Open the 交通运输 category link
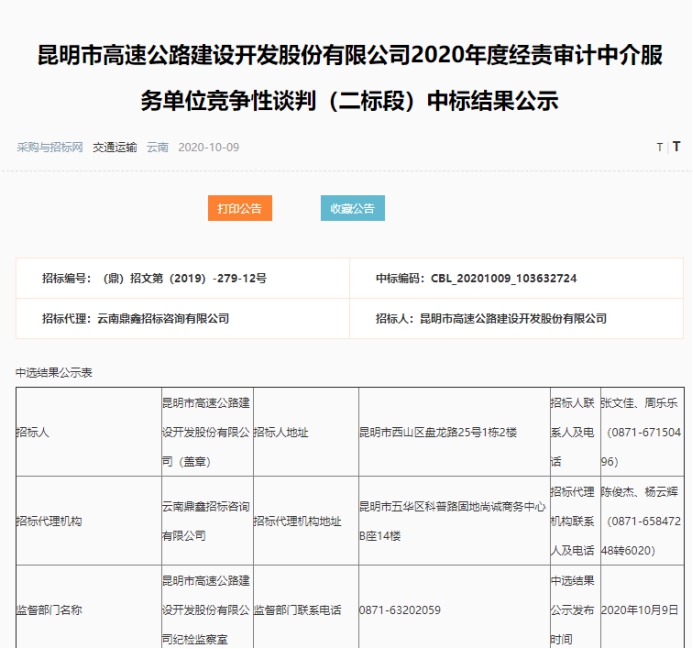 click(x=115, y=147)
